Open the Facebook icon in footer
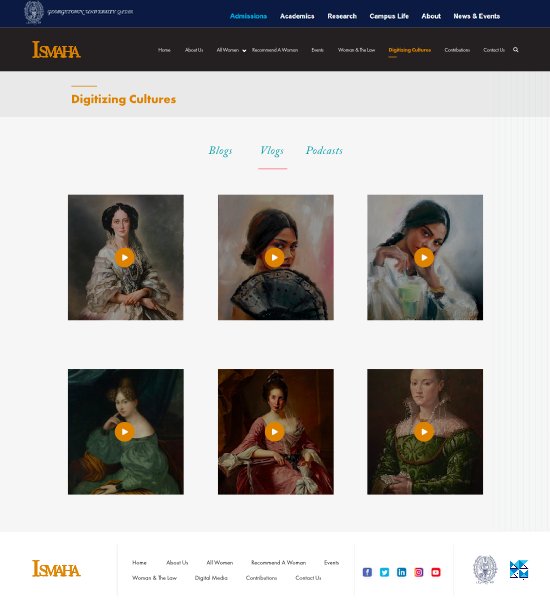Image resolution: width=550 pixels, height=605 pixels. (x=367, y=572)
